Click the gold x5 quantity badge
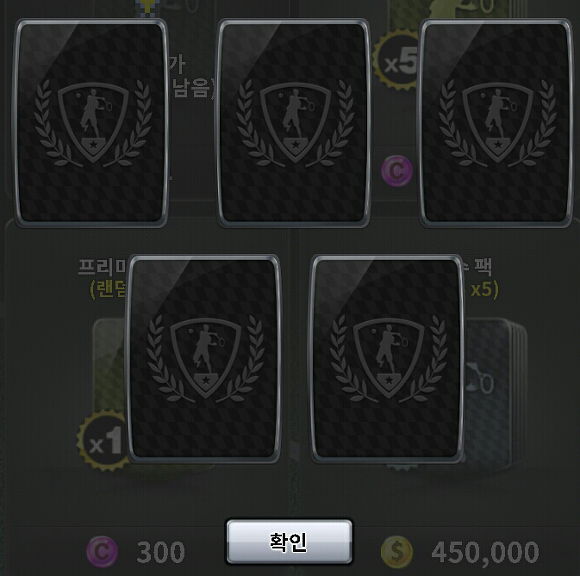This screenshot has width=580, height=576. (396, 61)
